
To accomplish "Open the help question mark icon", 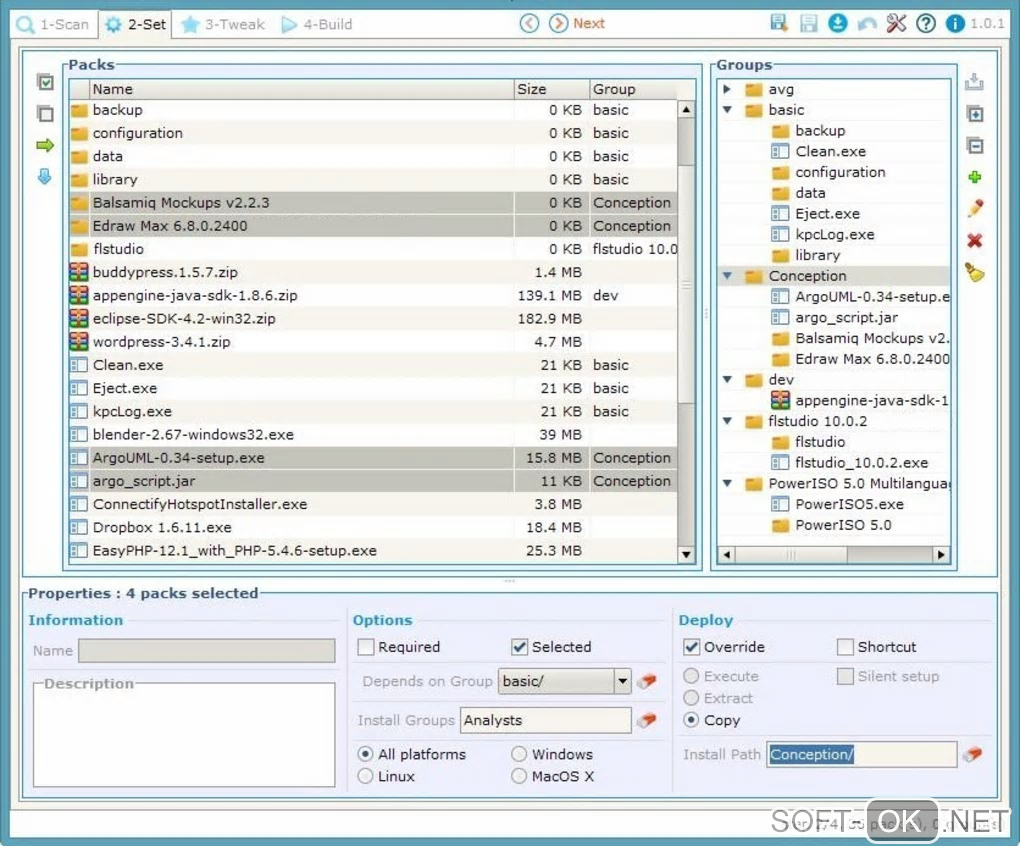I will tap(926, 23).
